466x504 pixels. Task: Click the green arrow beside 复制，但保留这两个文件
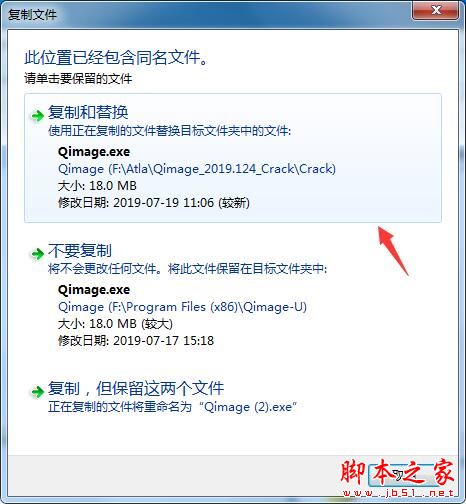(37, 391)
